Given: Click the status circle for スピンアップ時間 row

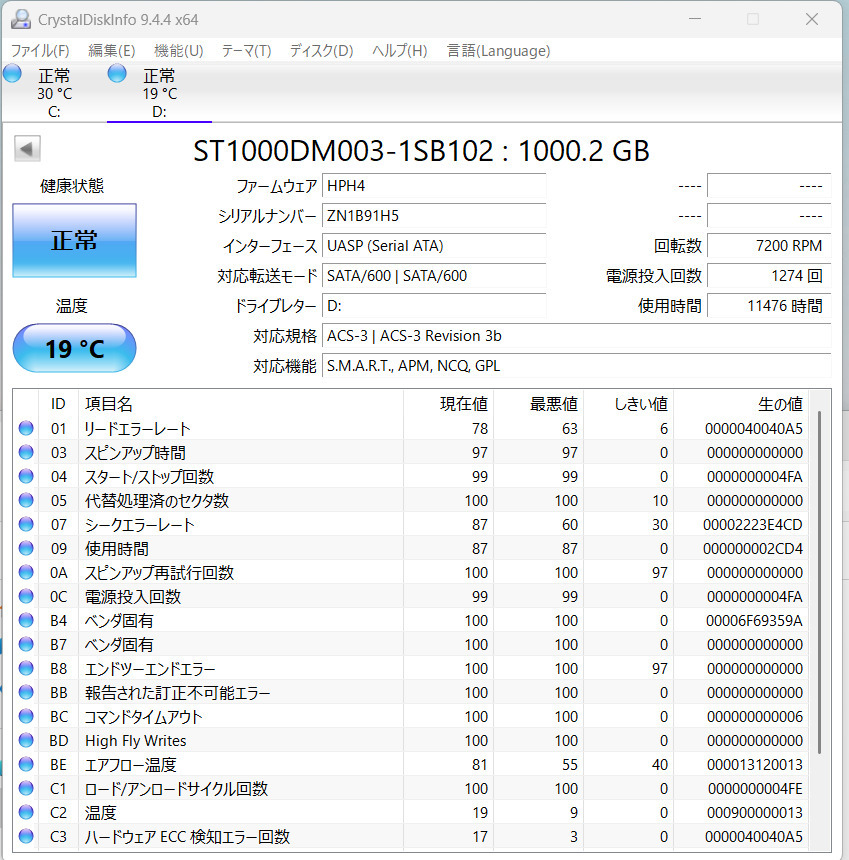Looking at the screenshot, I should 26,452.
